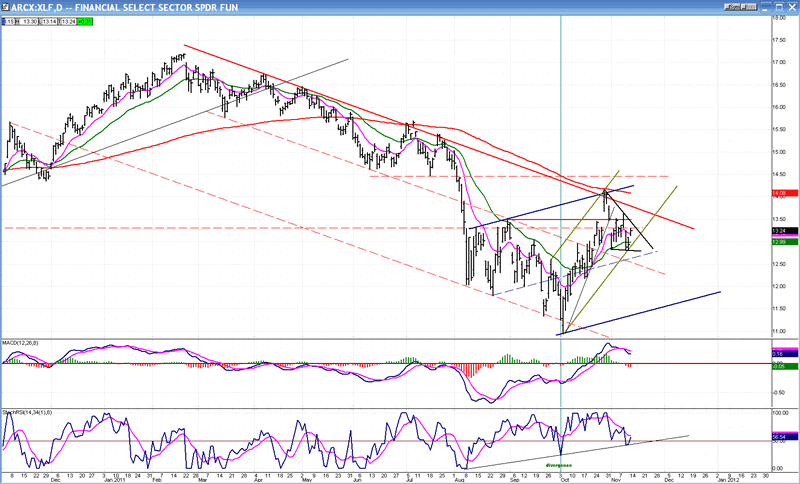The image size is (800, 484).
Task: Maximize the XLF chart window
Action: point(779,7)
